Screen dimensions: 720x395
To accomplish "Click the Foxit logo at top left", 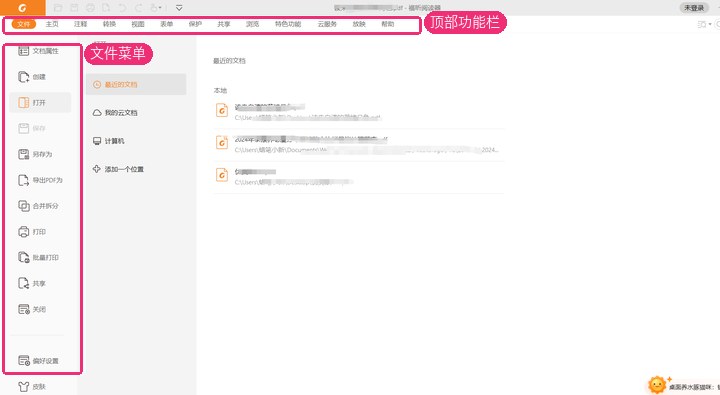I will [x=22, y=8].
